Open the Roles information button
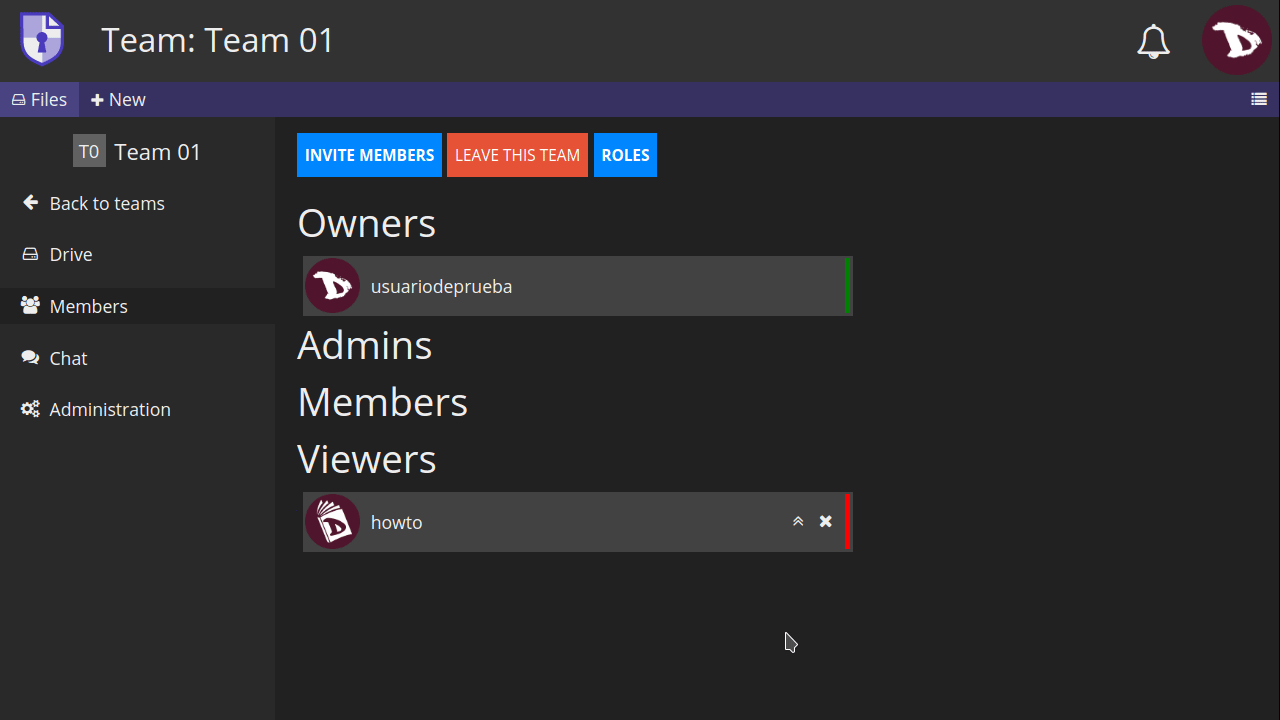The width and height of the screenshot is (1280, 720). (x=625, y=155)
